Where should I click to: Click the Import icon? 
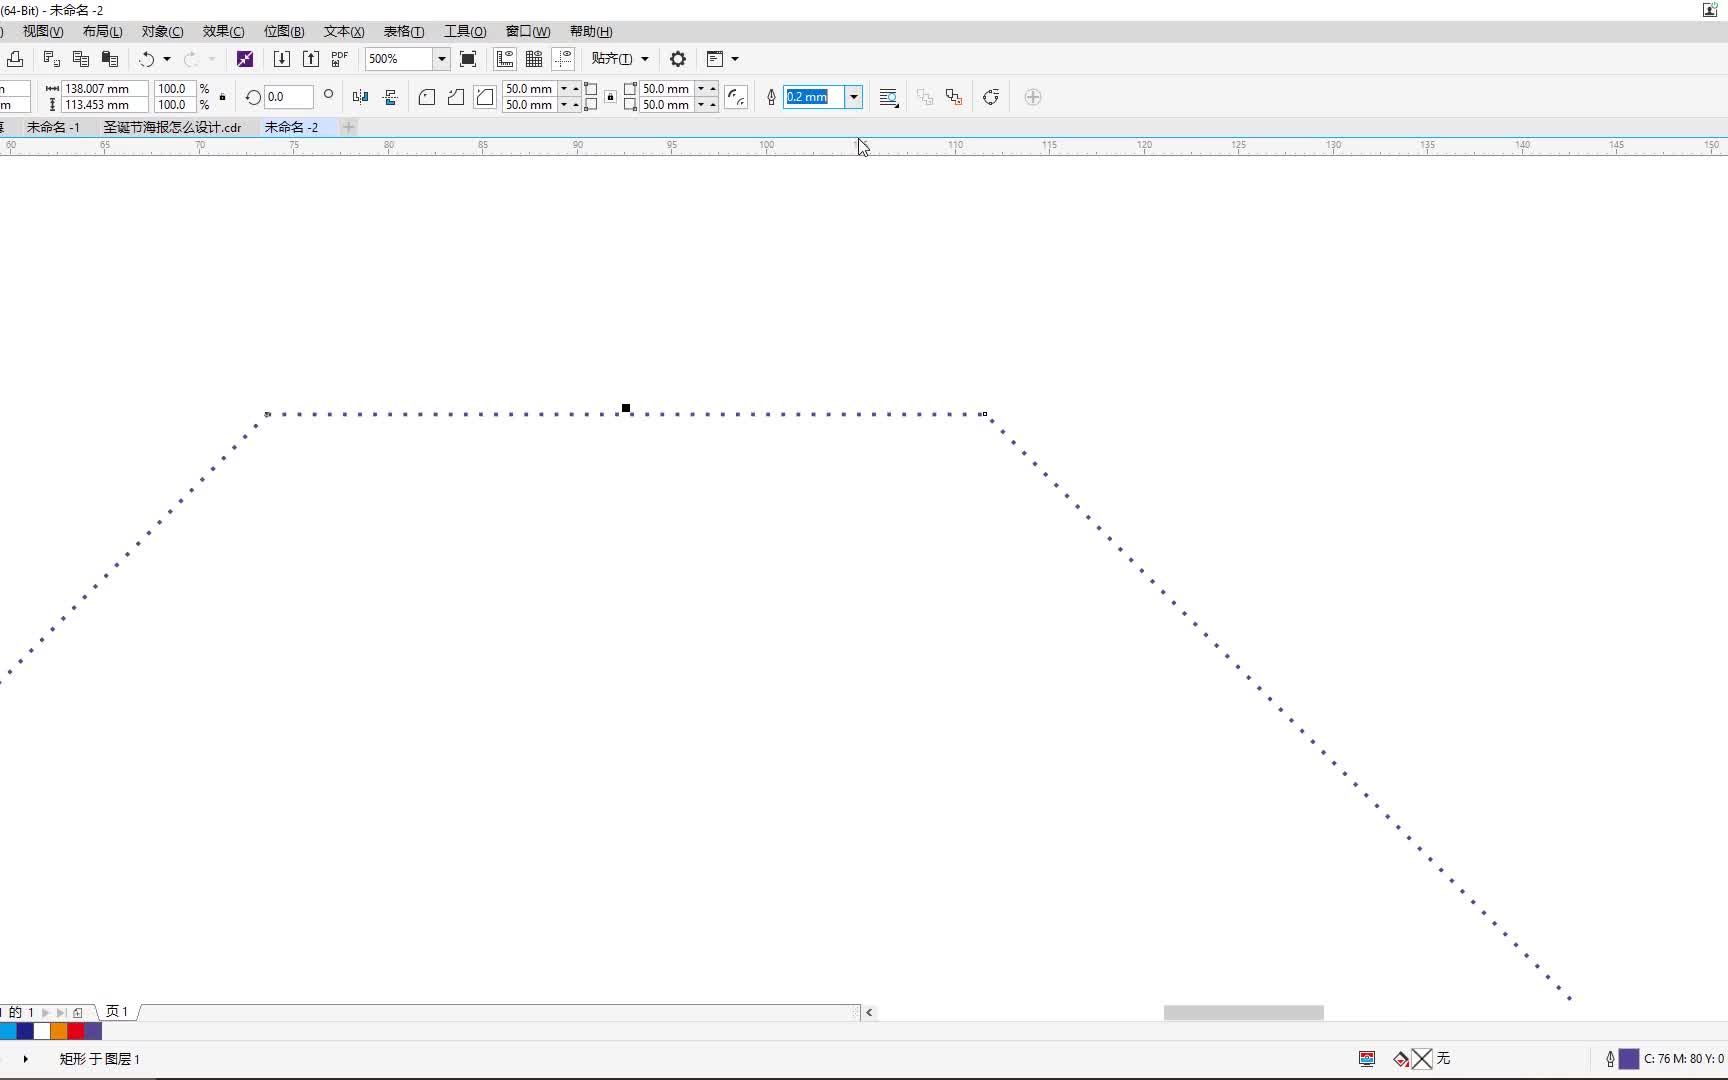[x=282, y=59]
